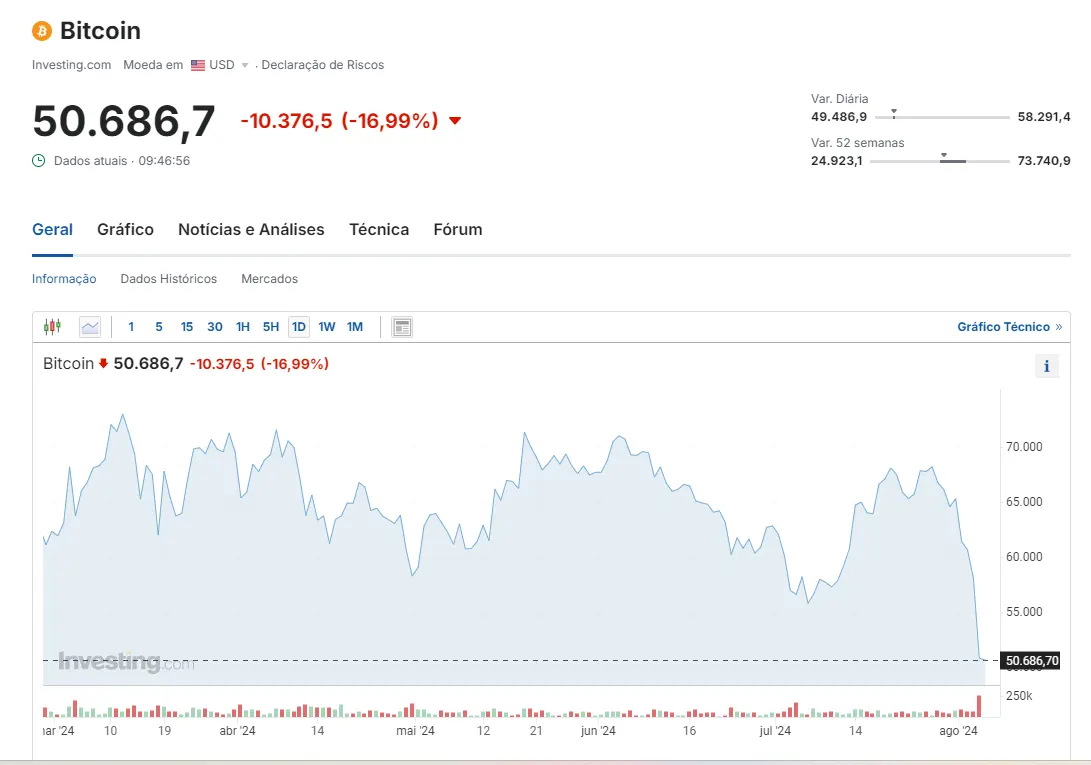This screenshot has width=1091, height=765.
Task: Click the orange Bitcoin logo icon
Action: point(42,31)
